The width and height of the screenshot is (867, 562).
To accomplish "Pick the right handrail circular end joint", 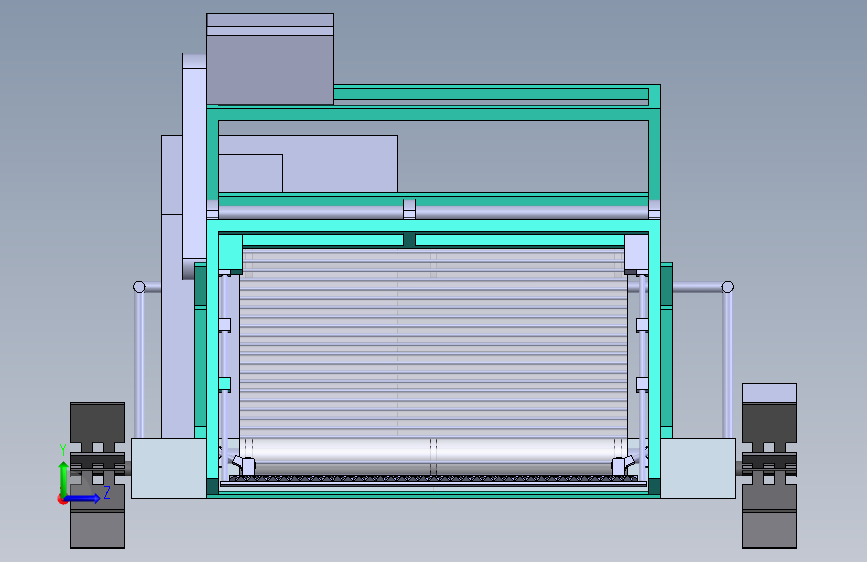I will (728, 287).
